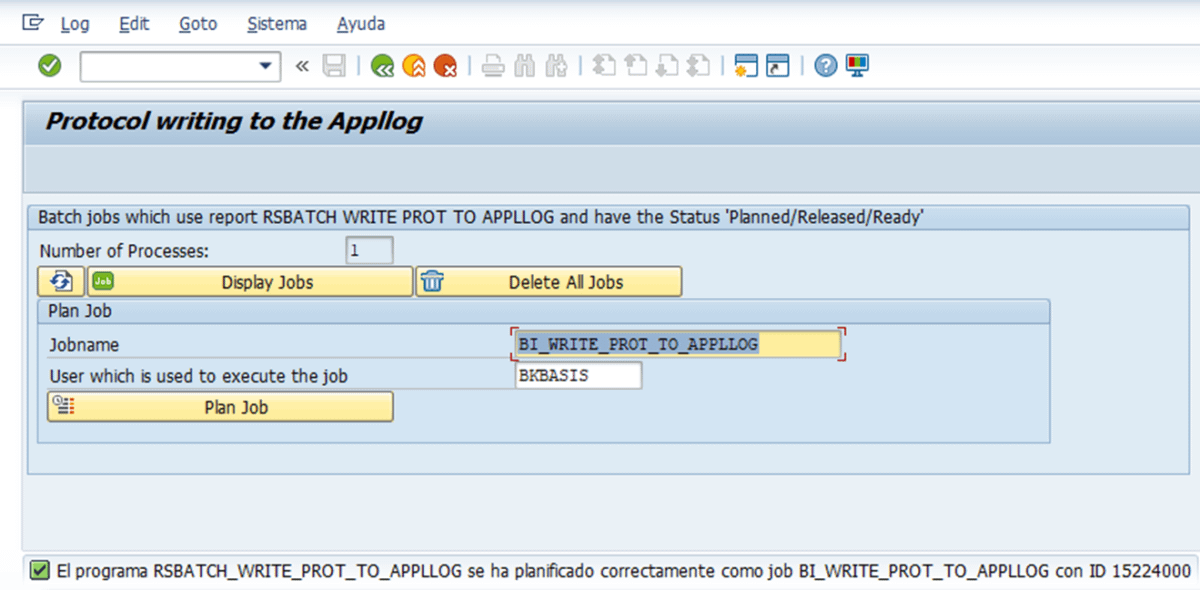Click the orange Exit icon
Image resolution: width=1200 pixels, height=590 pixels.
[413, 67]
